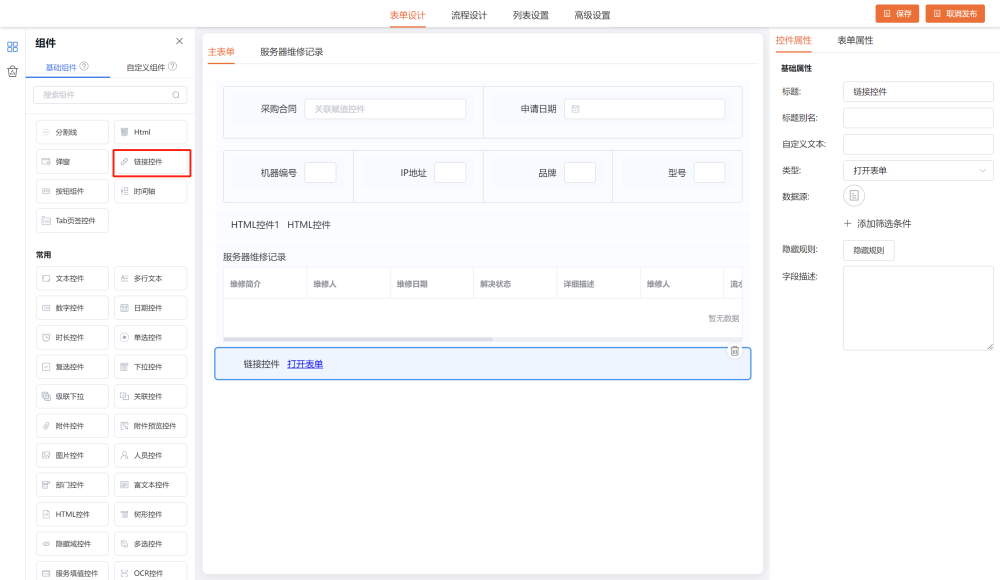The height and width of the screenshot is (580, 1000).
Task: Open the 数据源 document icon button
Action: pyautogui.click(x=854, y=196)
